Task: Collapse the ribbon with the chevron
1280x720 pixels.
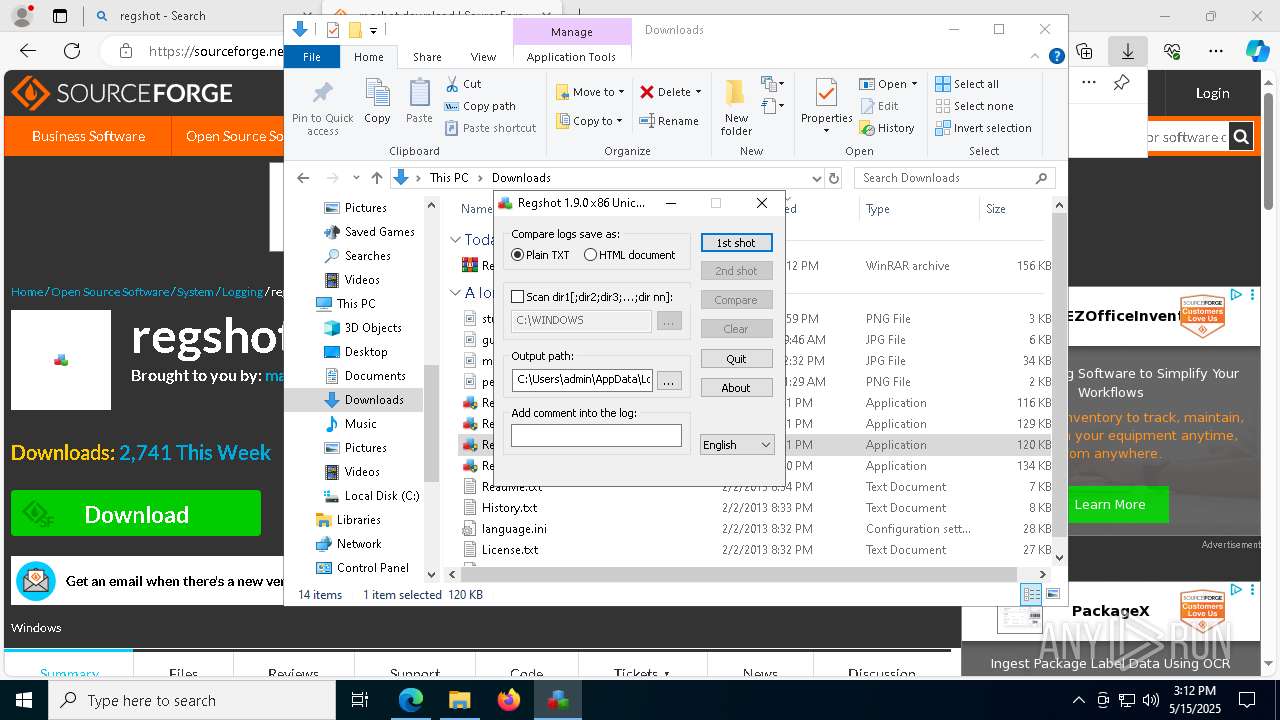Action: (1036, 57)
